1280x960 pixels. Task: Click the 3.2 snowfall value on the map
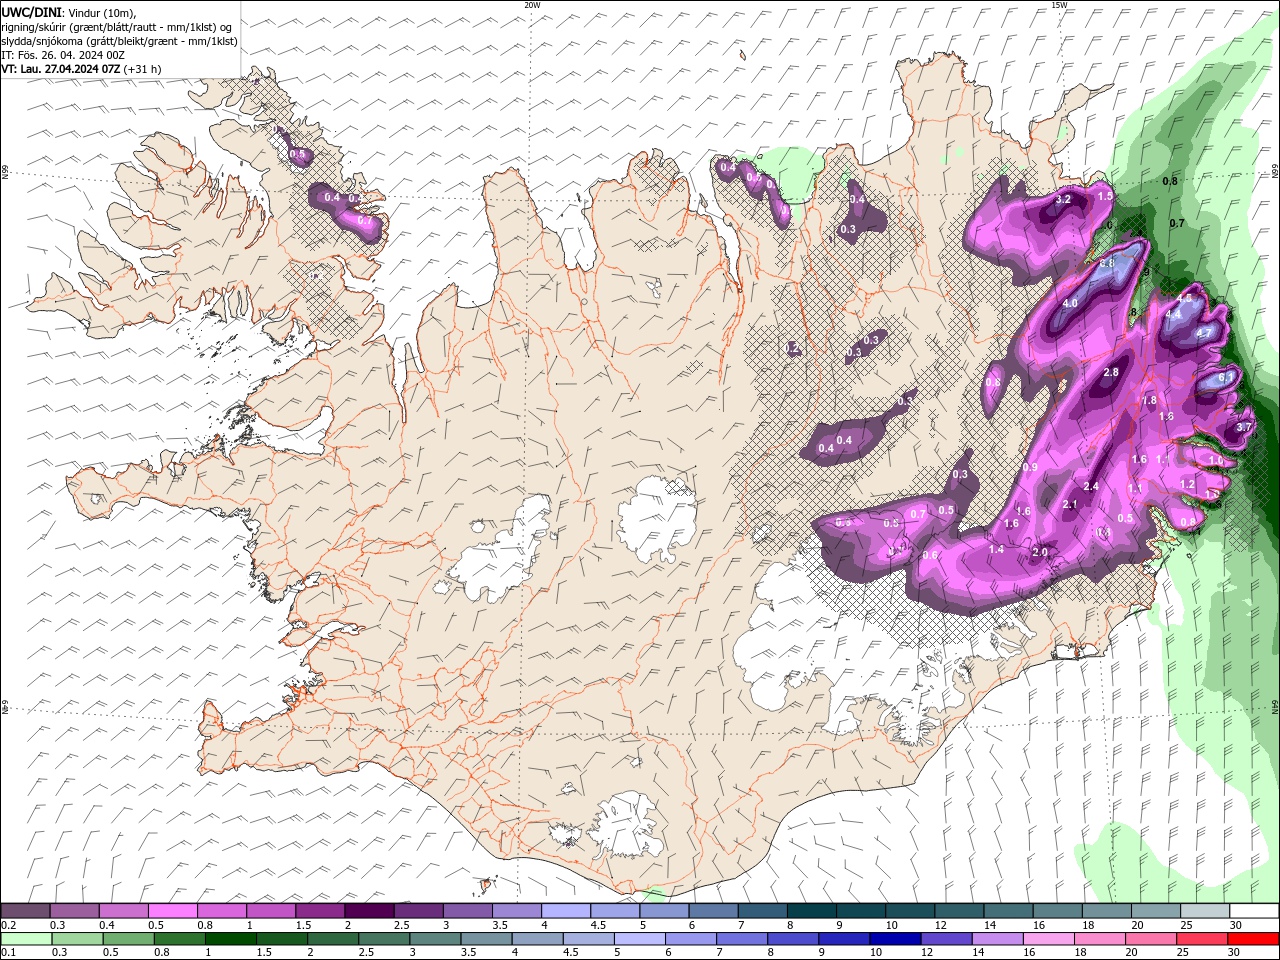(1063, 200)
